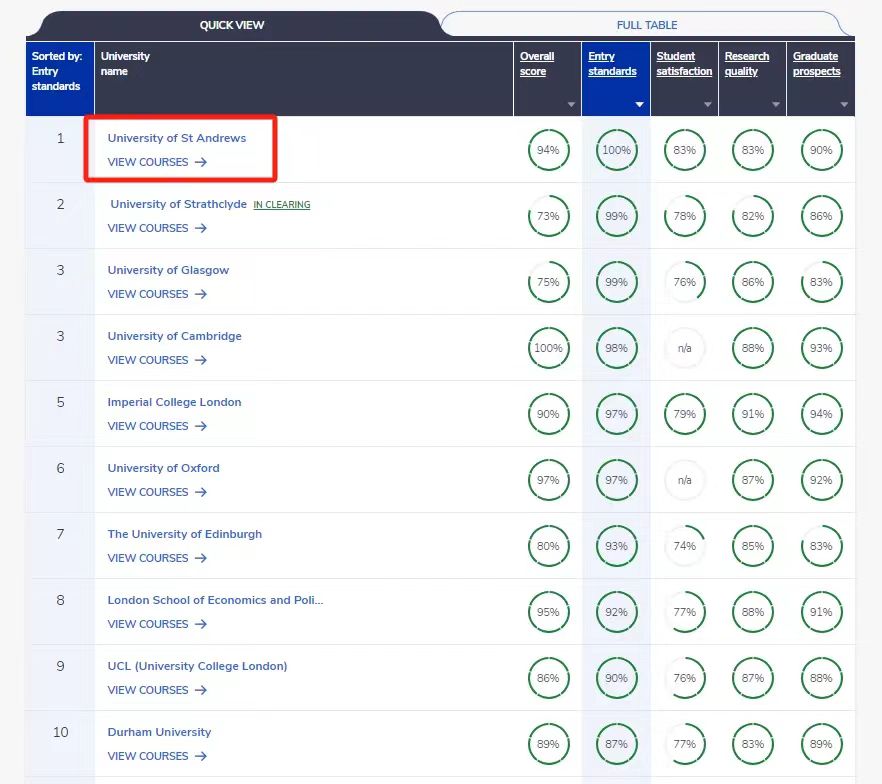This screenshot has width=882, height=784.
Task: Open Overall score sort dropdown arrow
Action: pyautogui.click(x=571, y=105)
